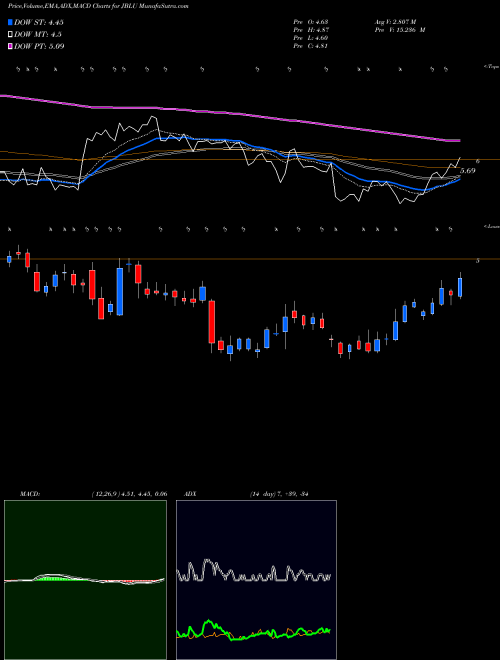500x660 pixels.
Task: Select the 'DOW PT: 5.09' legend label
Action: click(x=39, y=46)
